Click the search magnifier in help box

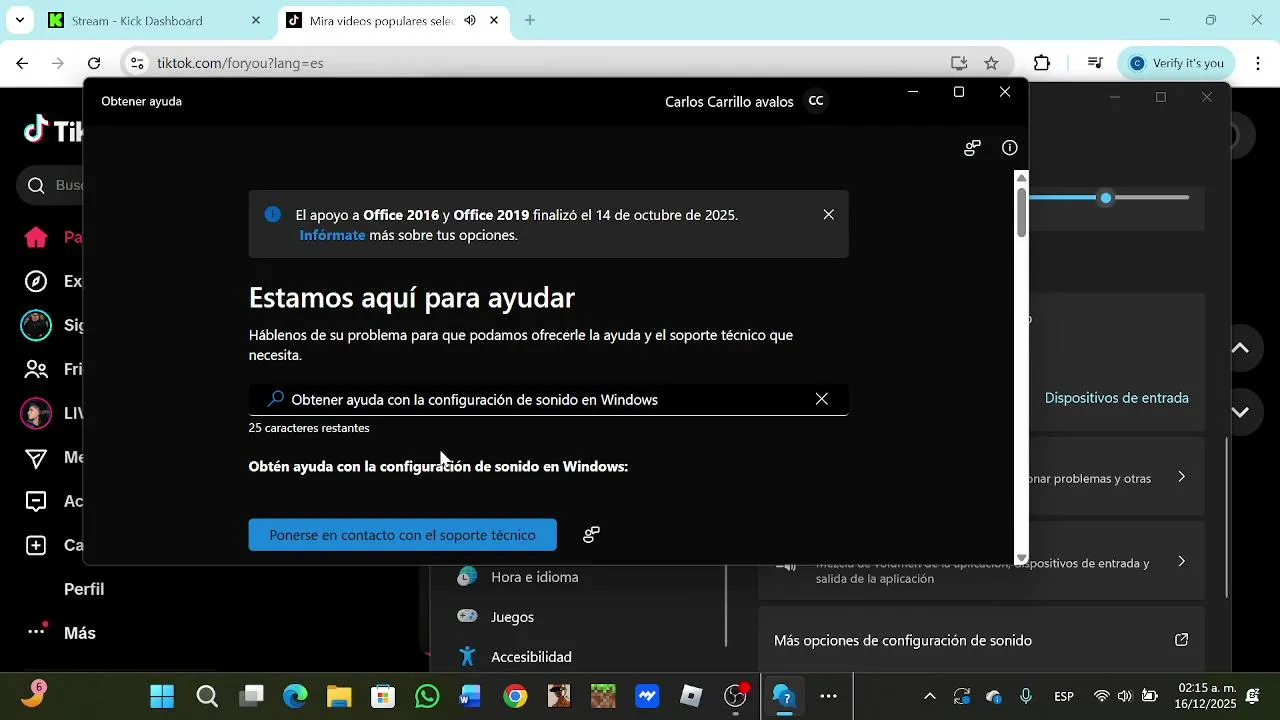275,399
